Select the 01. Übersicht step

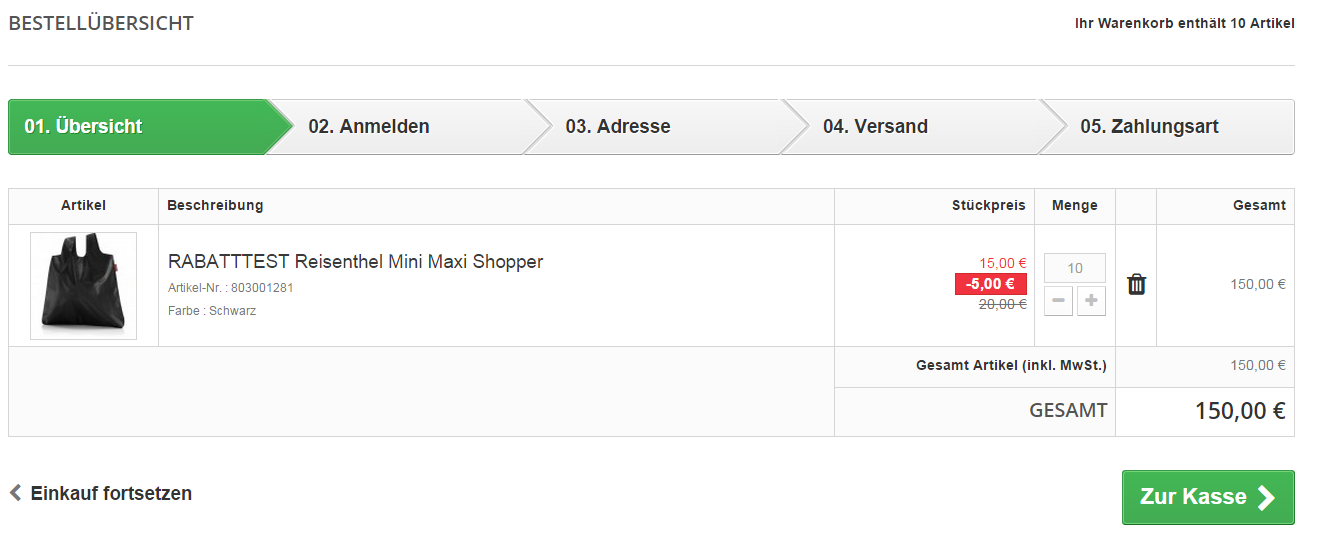coord(84,127)
